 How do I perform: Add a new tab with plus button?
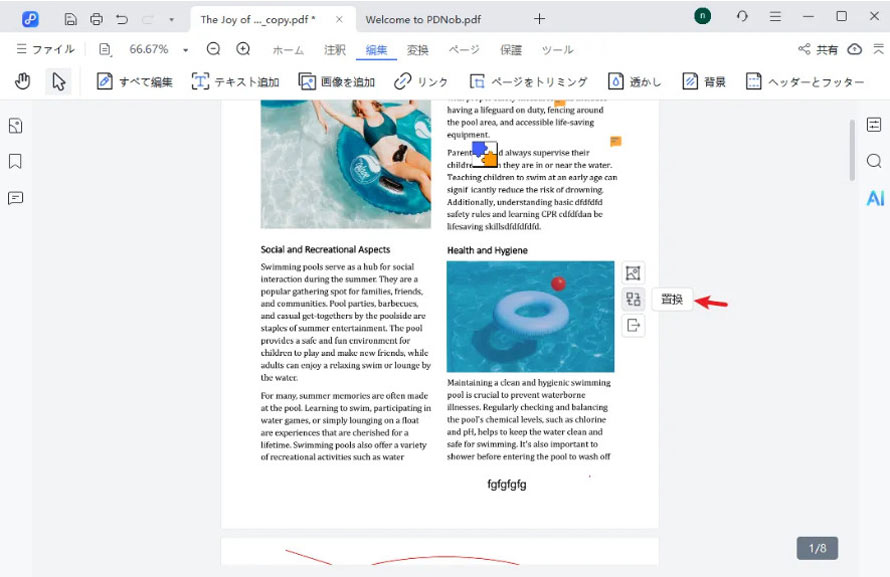point(539,19)
